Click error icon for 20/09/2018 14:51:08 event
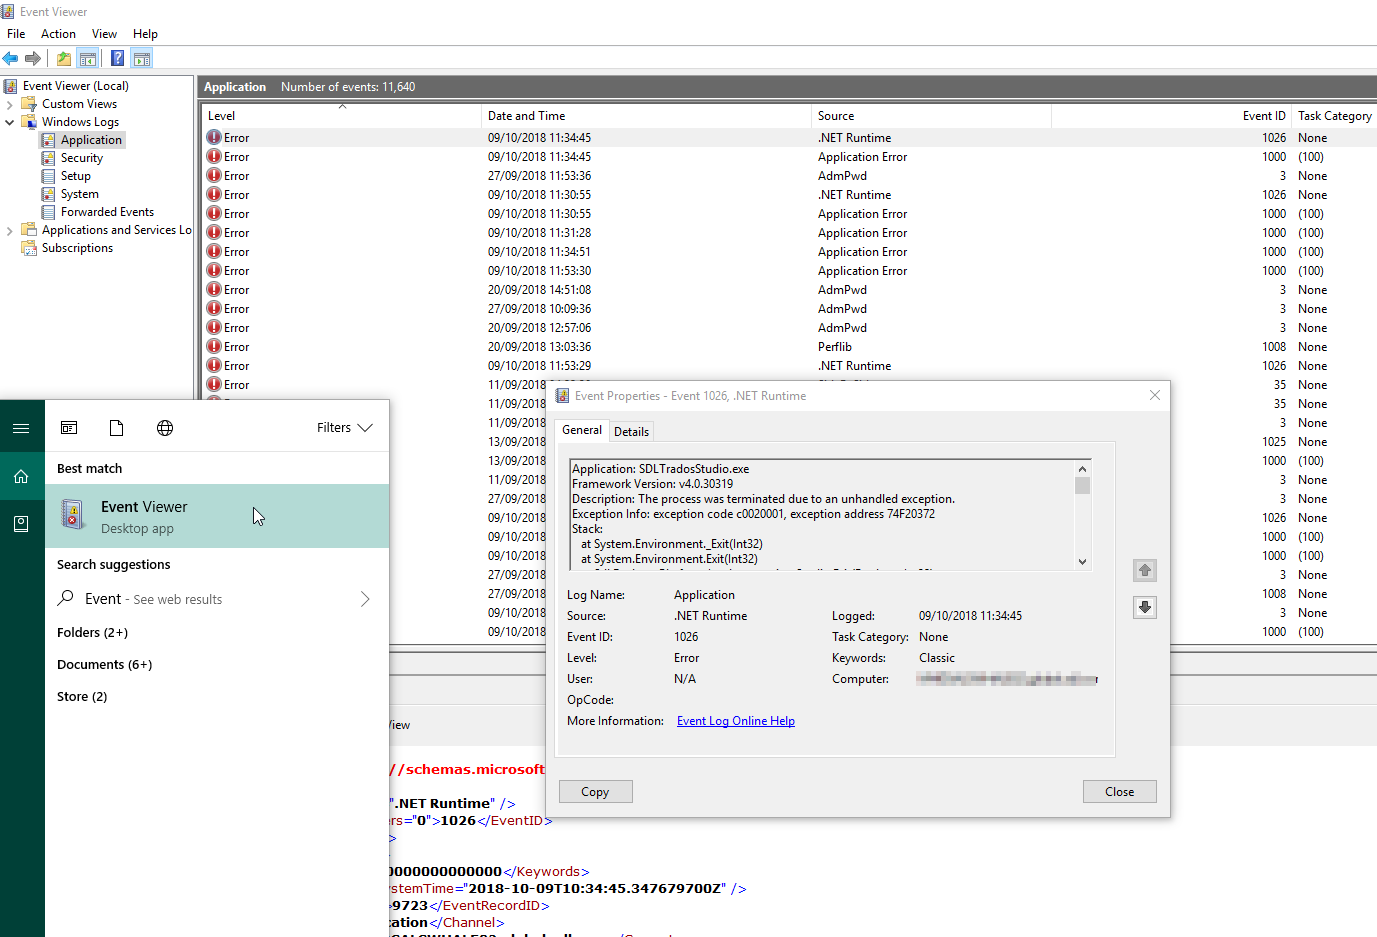This screenshot has width=1377, height=937. [214, 290]
